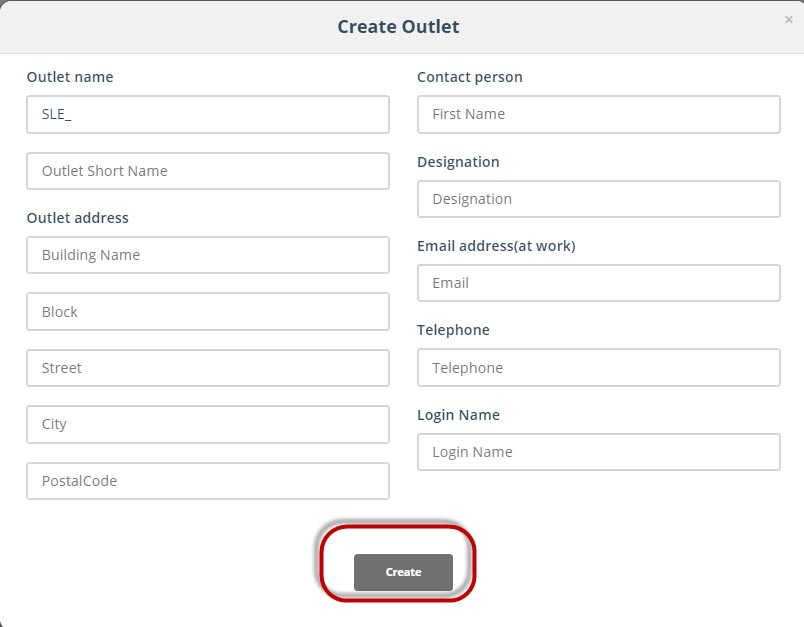The image size is (804, 627).
Task: Click the Login Name input field
Action: coord(598,452)
